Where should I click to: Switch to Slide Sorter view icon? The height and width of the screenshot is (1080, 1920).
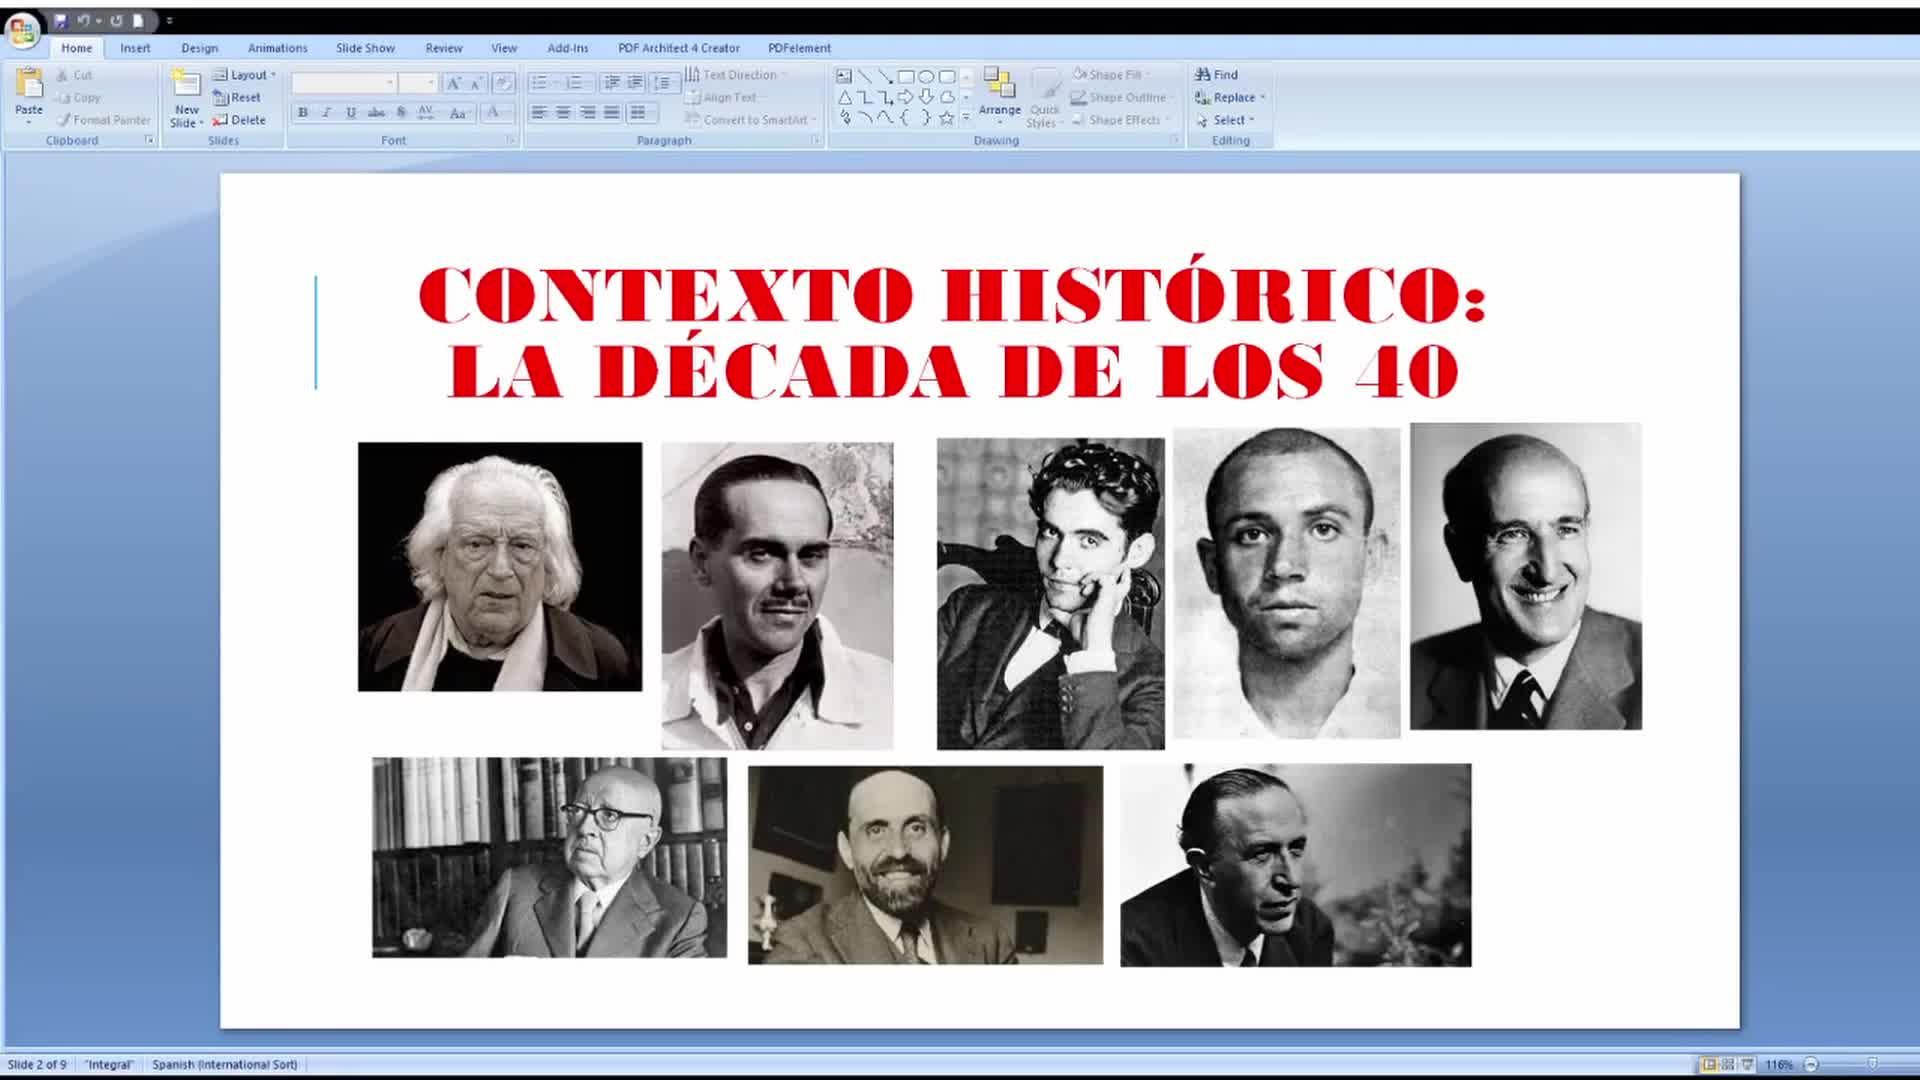coord(1727,1064)
